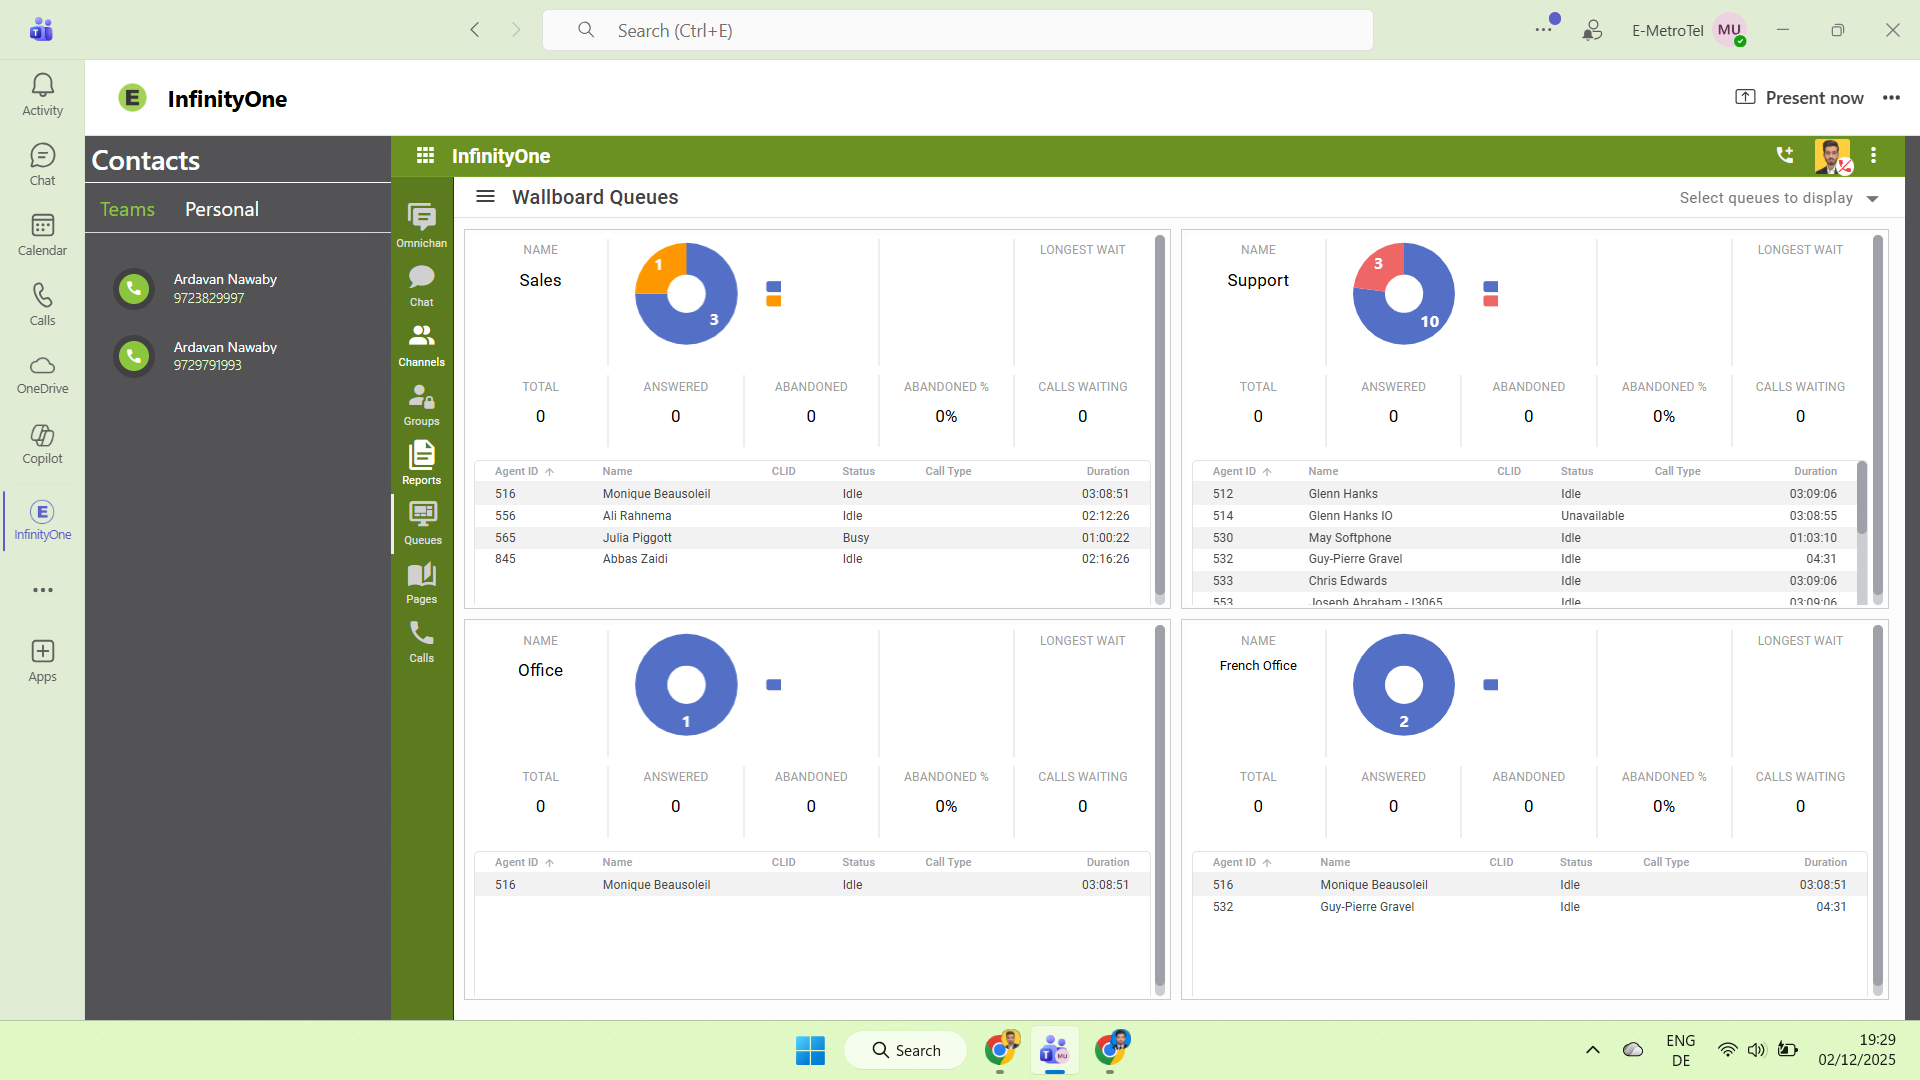The width and height of the screenshot is (1920, 1080).
Task: Open Copilot in the Teams sidebar
Action: (x=42, y=445)
